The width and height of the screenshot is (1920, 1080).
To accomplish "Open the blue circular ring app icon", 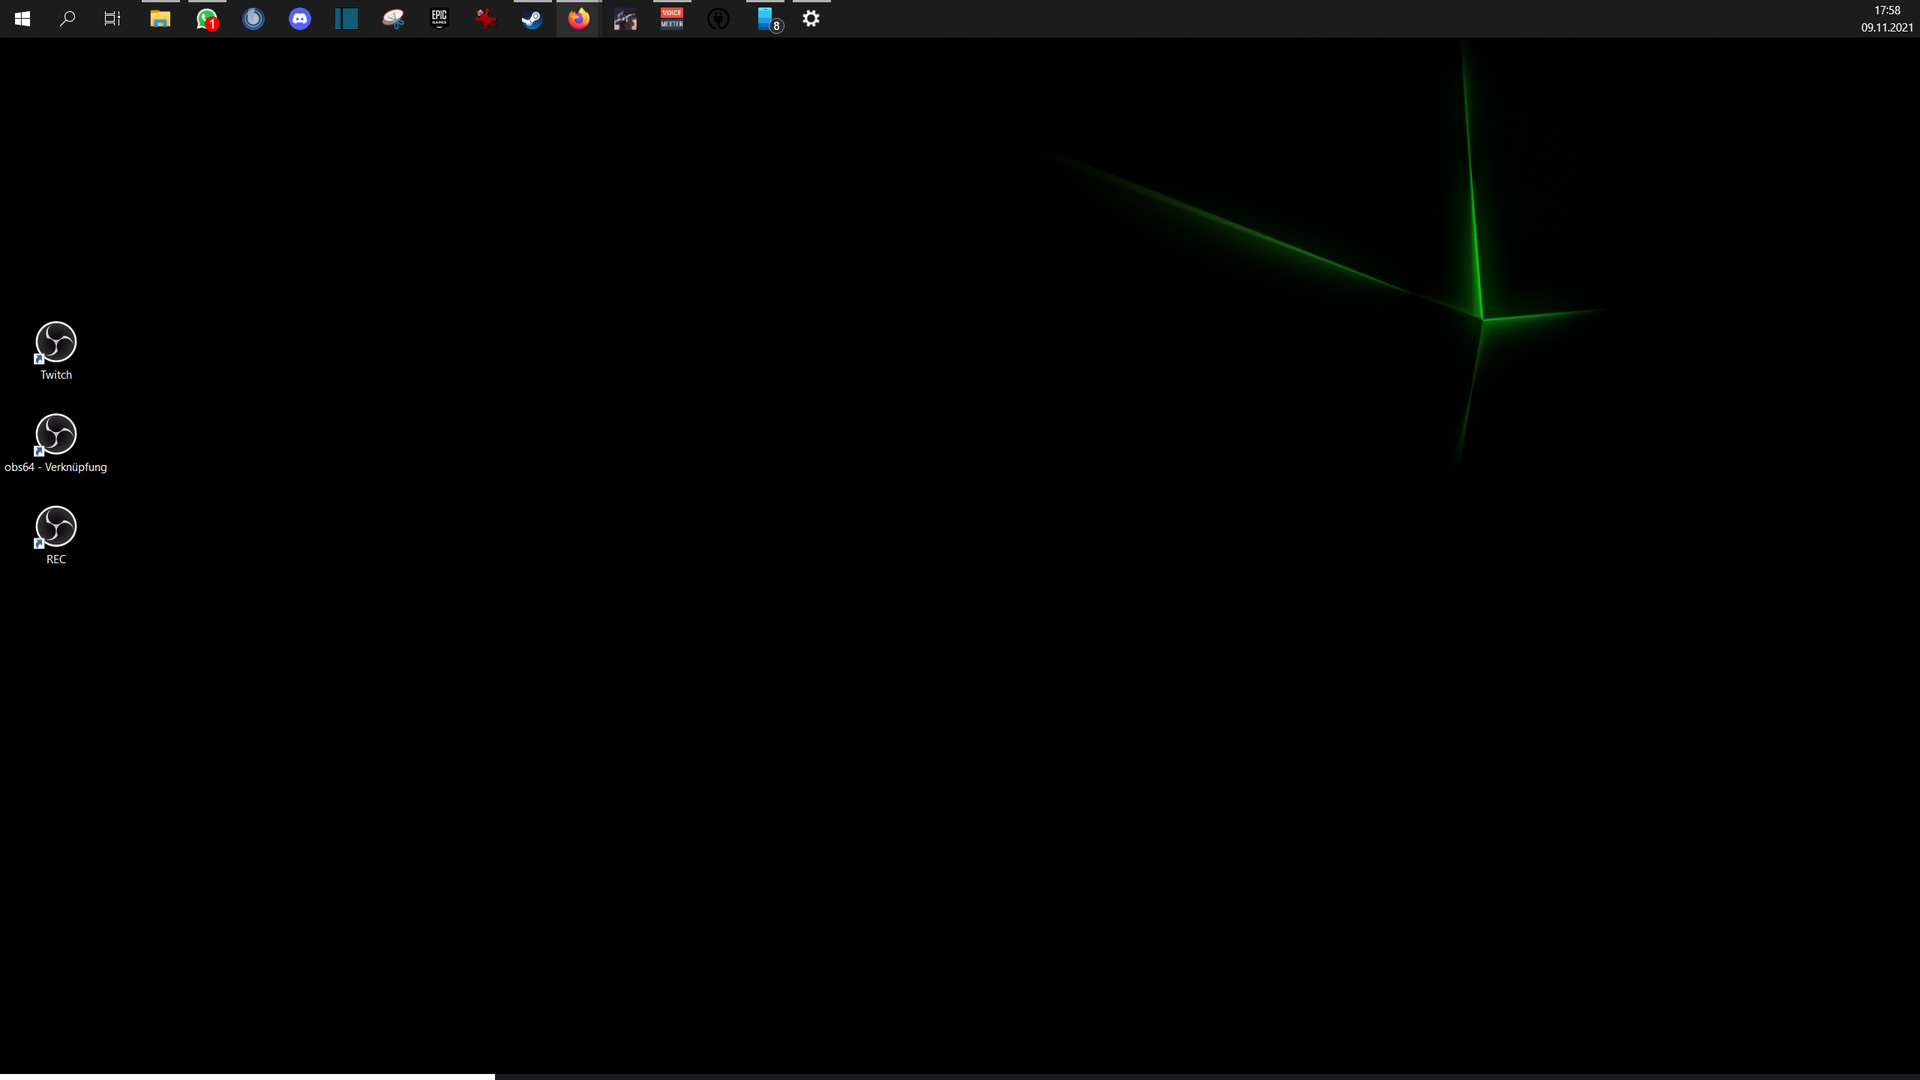I will pos(254,19).
